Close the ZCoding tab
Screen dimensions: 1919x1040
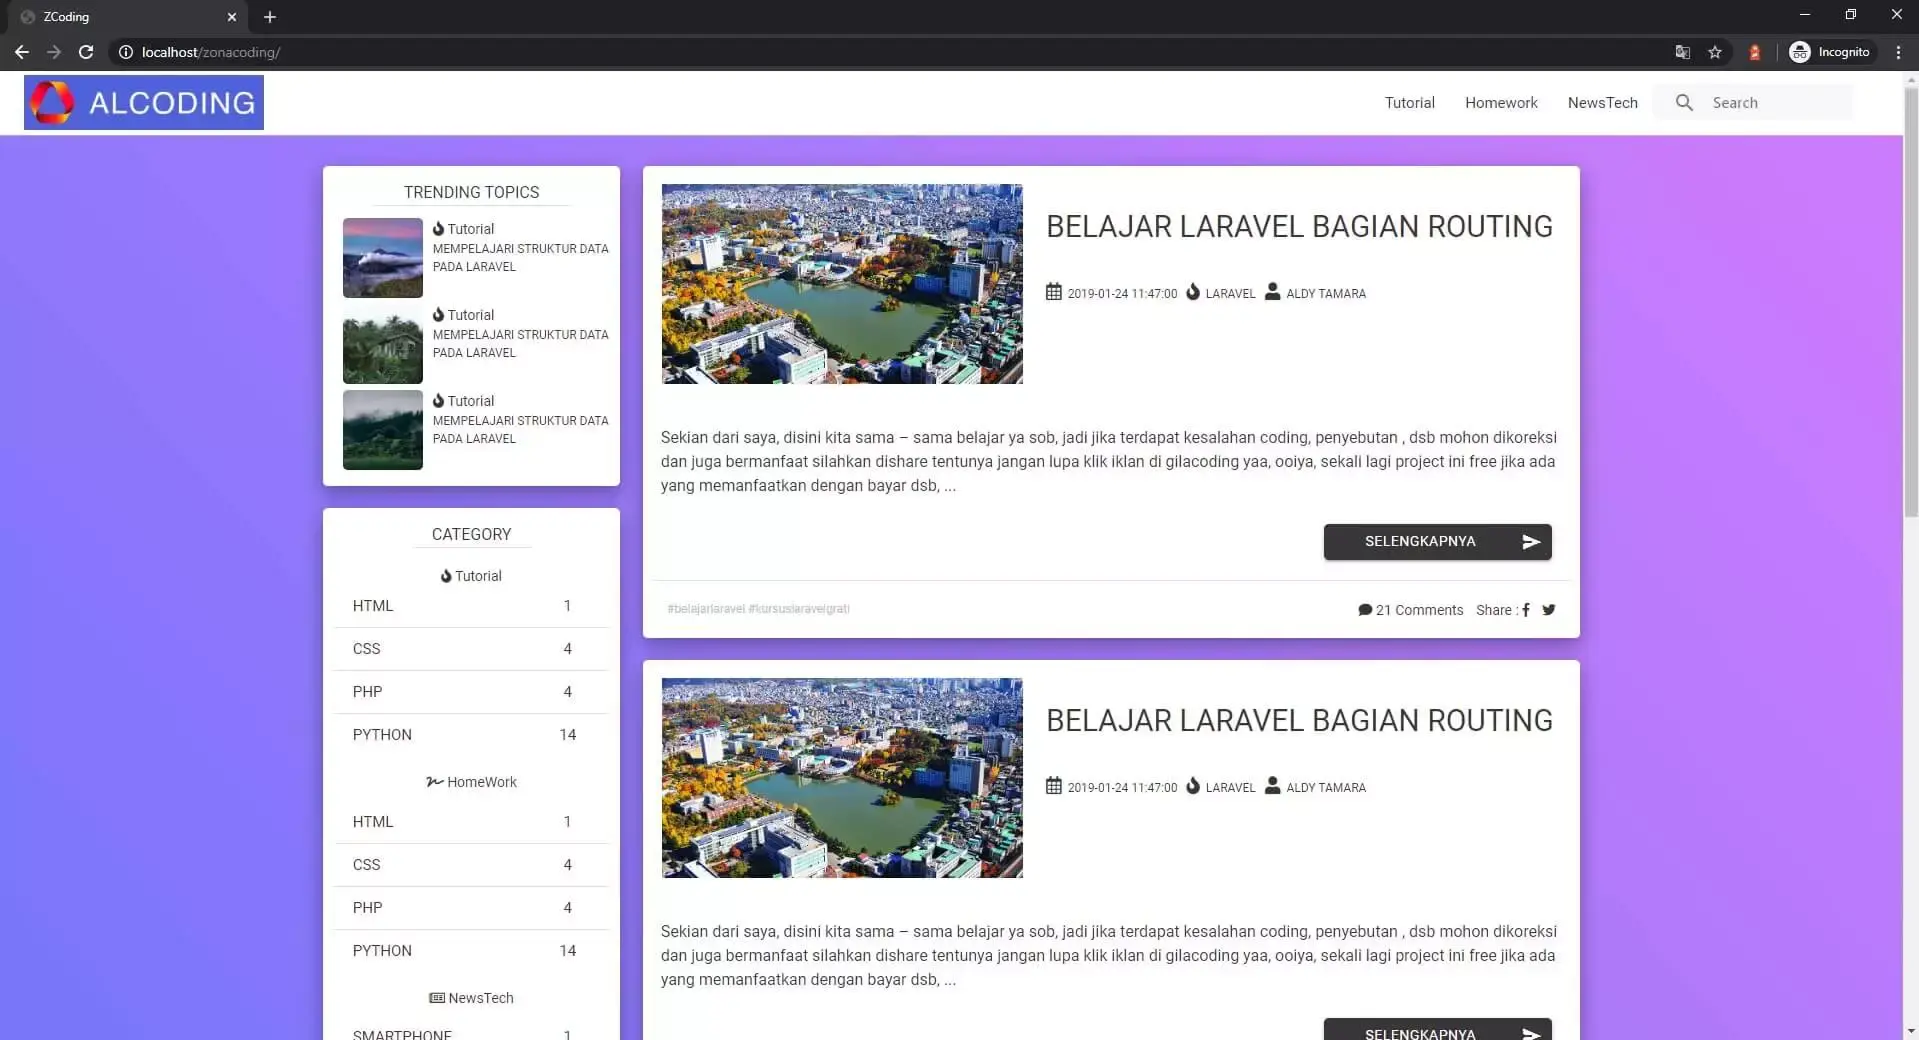[232, 17]
